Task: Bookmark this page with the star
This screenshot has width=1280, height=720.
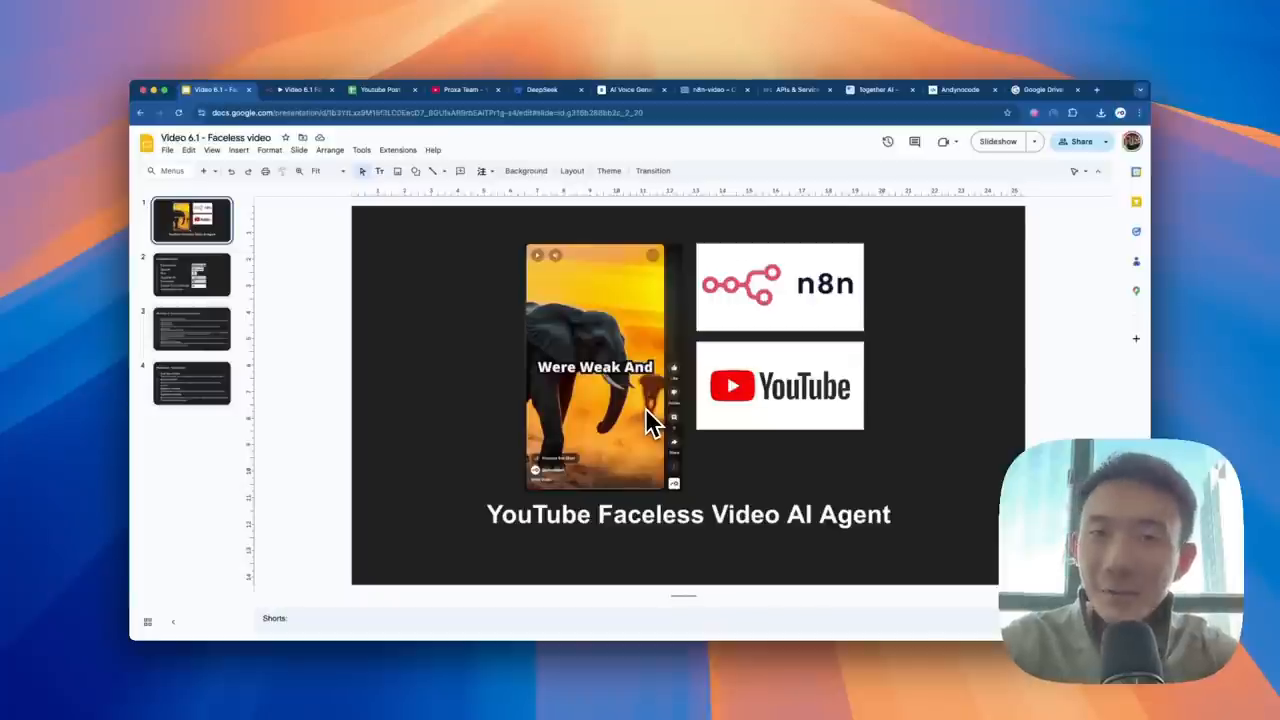Action: pos(1007,113)
